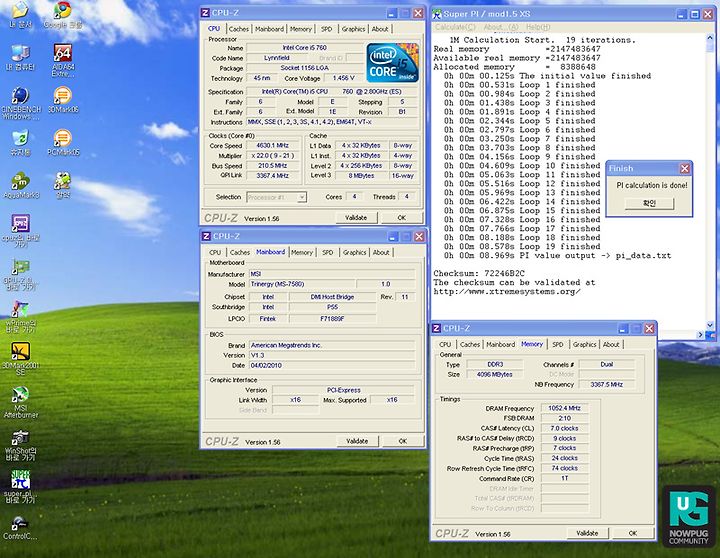
Task: Confirm the PI calculation done dialog
Action: [649, 203]
